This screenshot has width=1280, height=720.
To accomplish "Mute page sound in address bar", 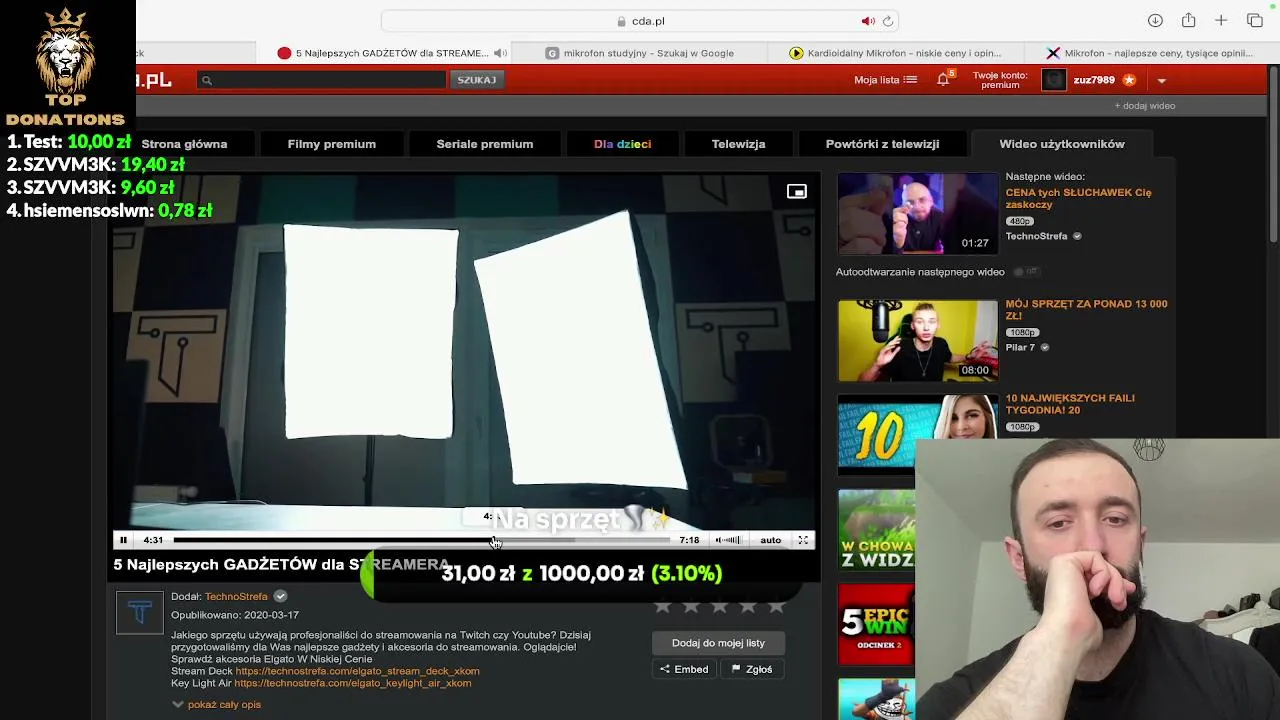I will coord(867,21).
